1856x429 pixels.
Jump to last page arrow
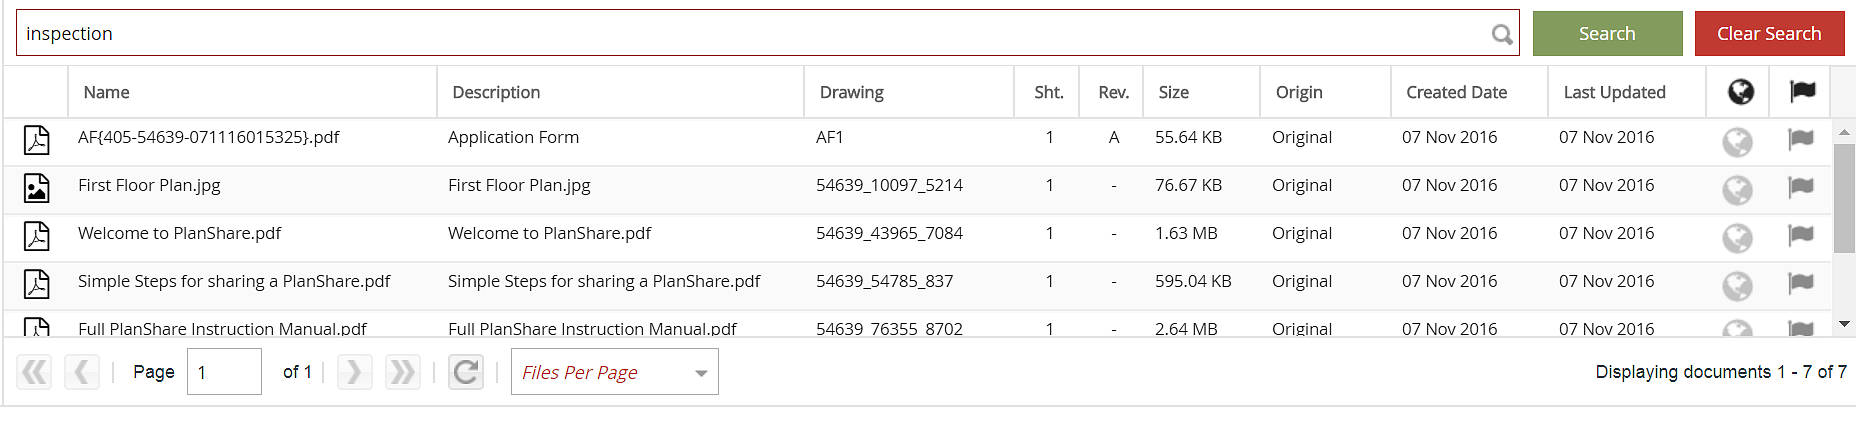(402, 372)
